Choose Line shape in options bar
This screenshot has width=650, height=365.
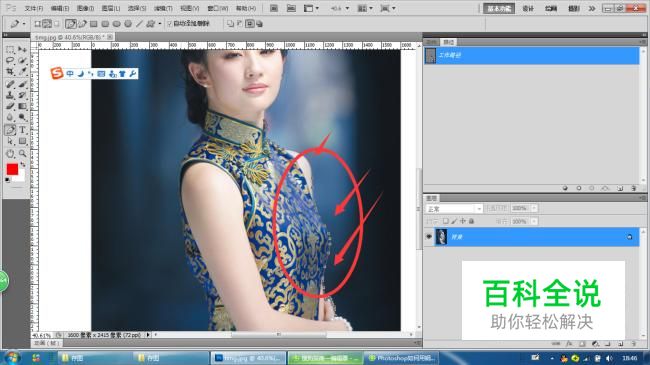tap(139, 24)
